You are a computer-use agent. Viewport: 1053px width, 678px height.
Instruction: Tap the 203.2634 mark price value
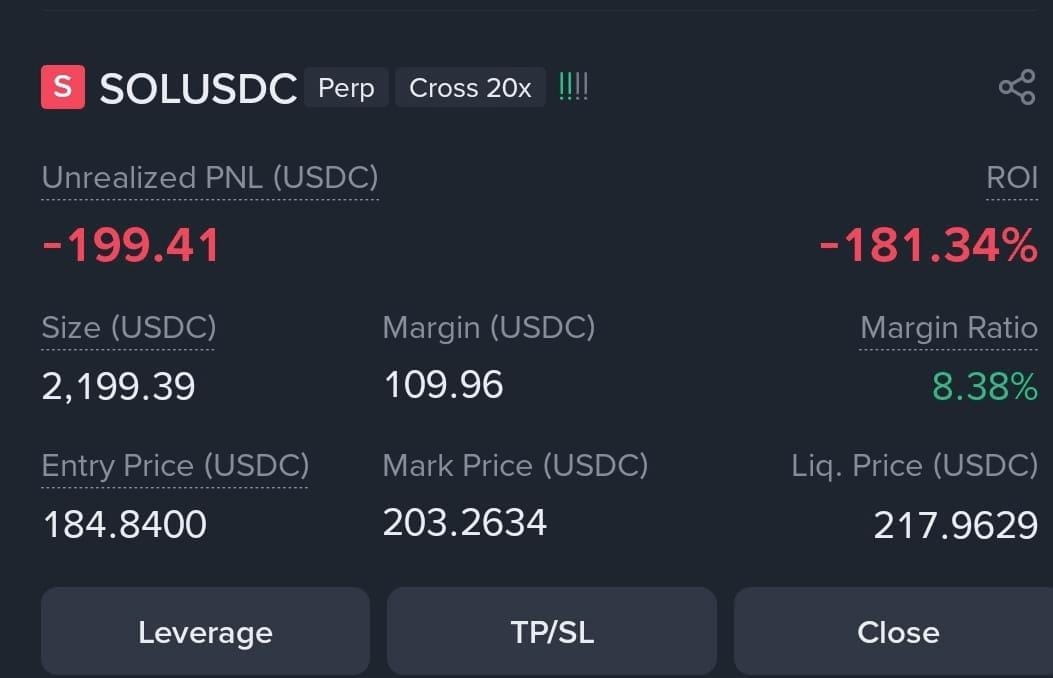(465, 522)
